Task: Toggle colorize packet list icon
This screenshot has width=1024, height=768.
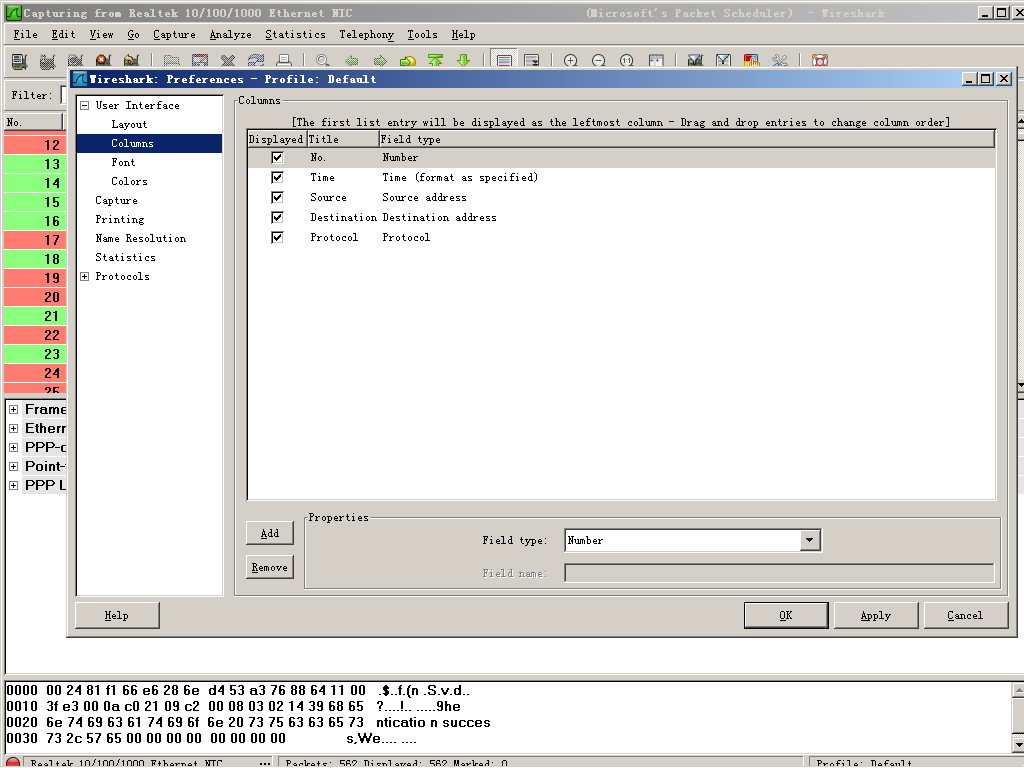Action: (x=504, y=61)
